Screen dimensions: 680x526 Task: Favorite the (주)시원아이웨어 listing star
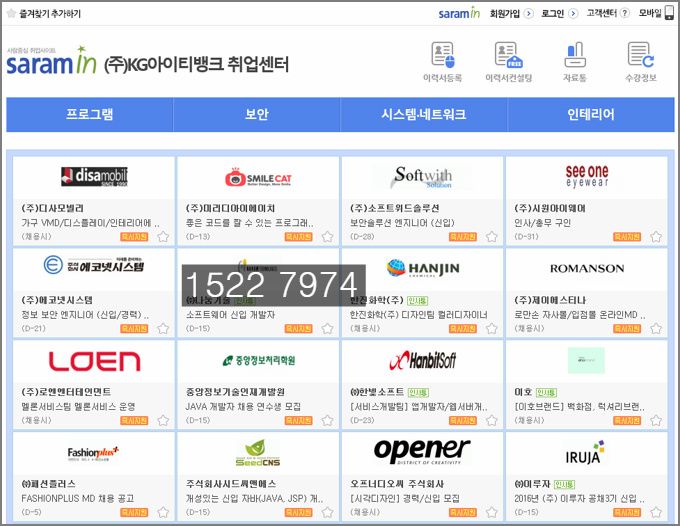click(x=656, y=237)
